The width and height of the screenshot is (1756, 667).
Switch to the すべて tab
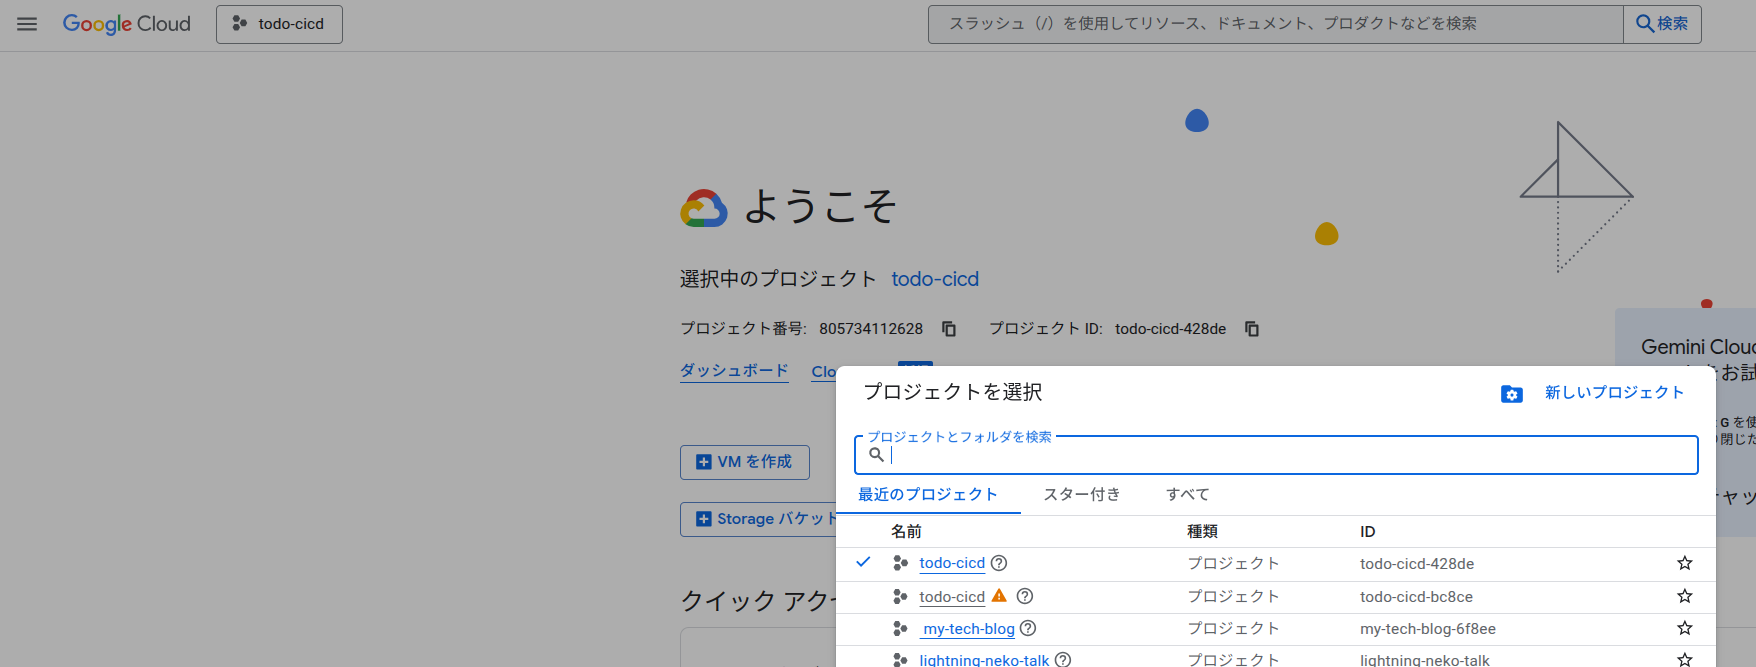[1188, 495]
